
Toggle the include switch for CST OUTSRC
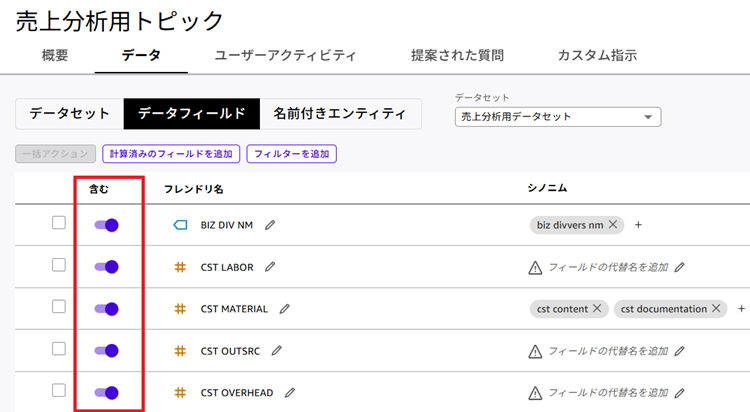(106, 351)
